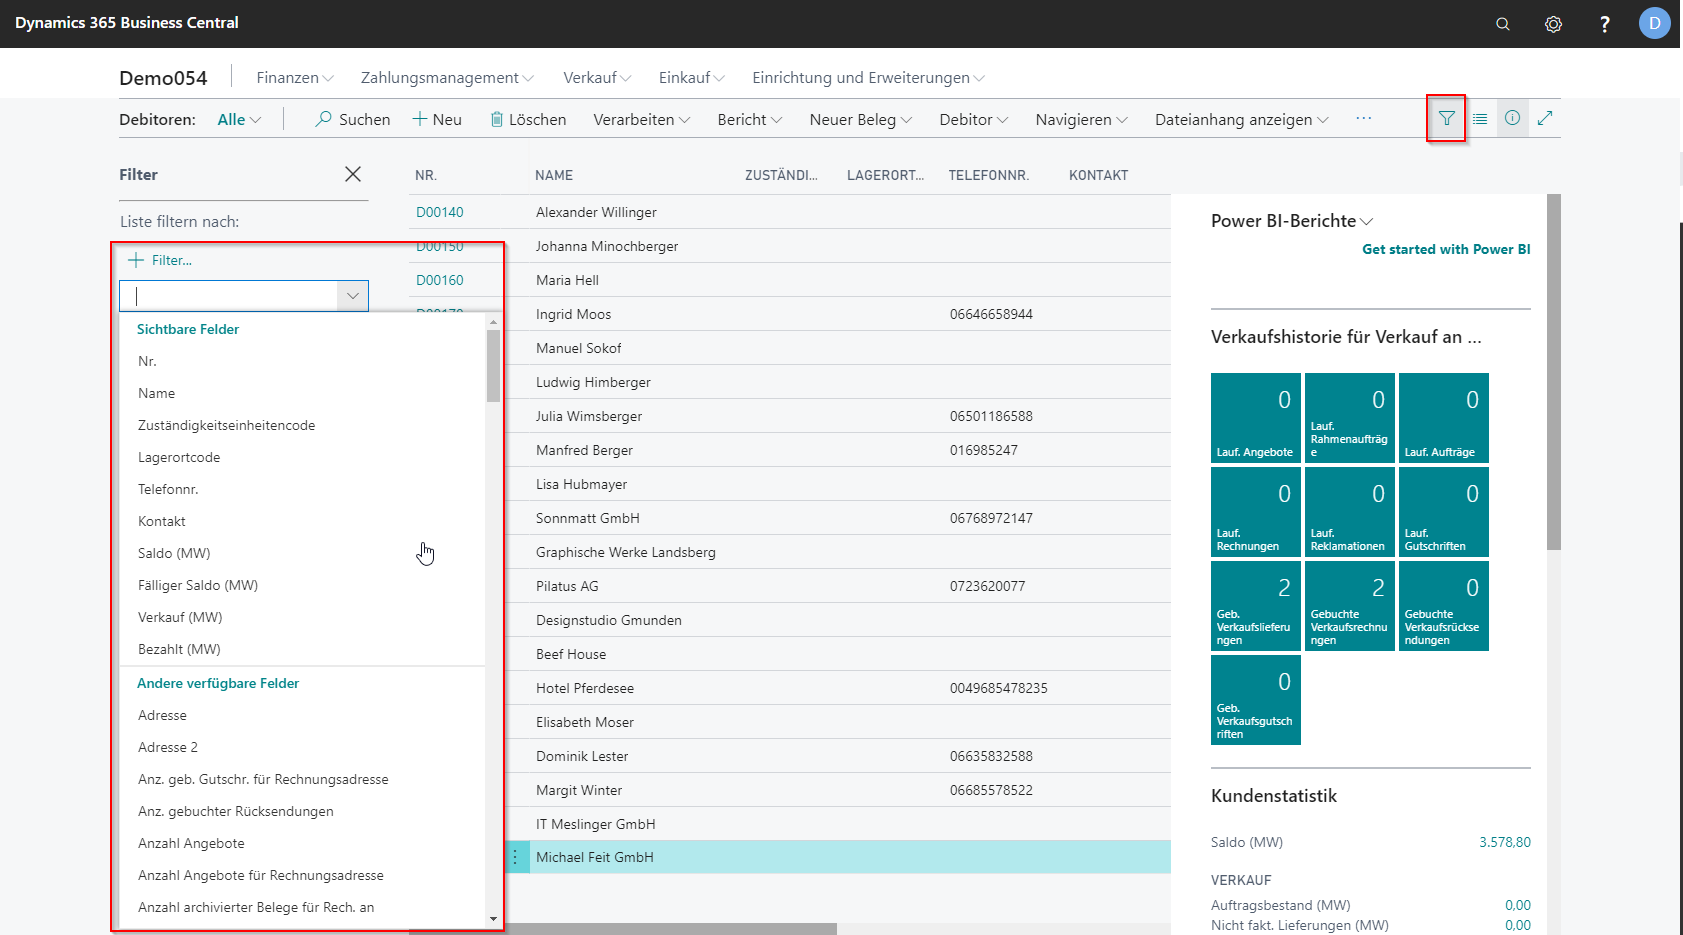1683x935 pixels.
Task: Close the Filter pane
Action: pyautogui.click(x=353, y=174)
